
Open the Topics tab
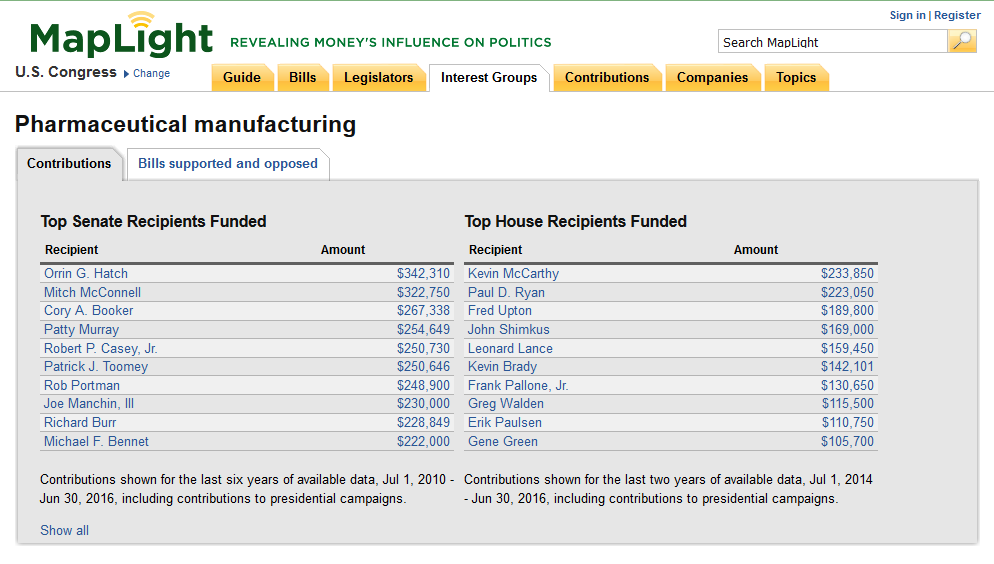click(796, 77)
